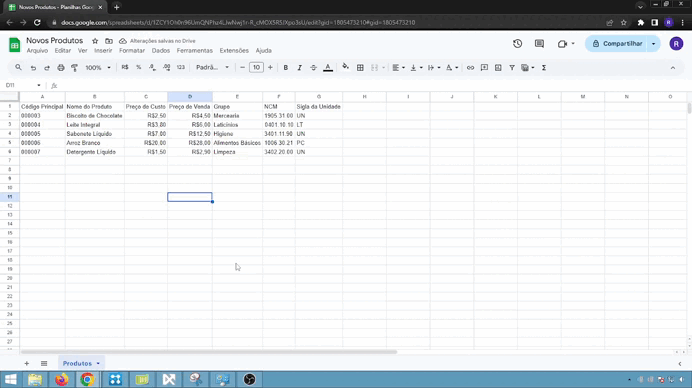Screen dimensions: 692x388
Task: Click the Compartilhar button
Action: (617, 44)
